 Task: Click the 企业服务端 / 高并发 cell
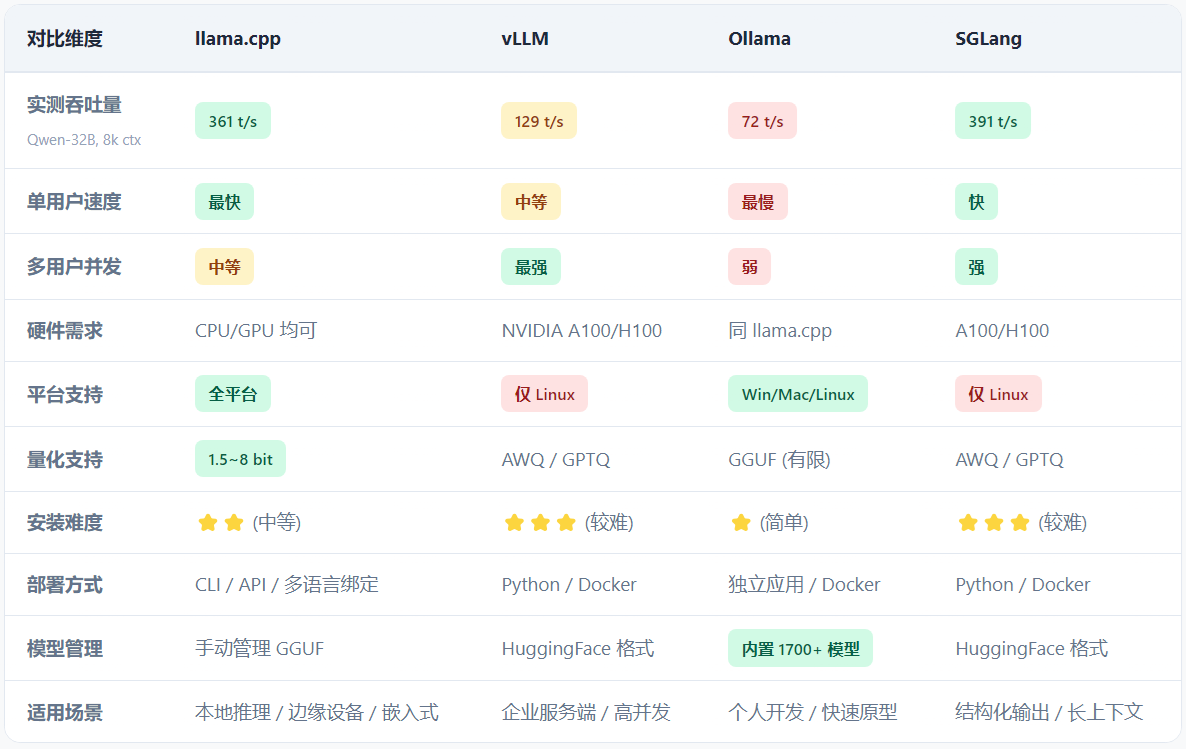pyautogui.click(x=585, y=713)
